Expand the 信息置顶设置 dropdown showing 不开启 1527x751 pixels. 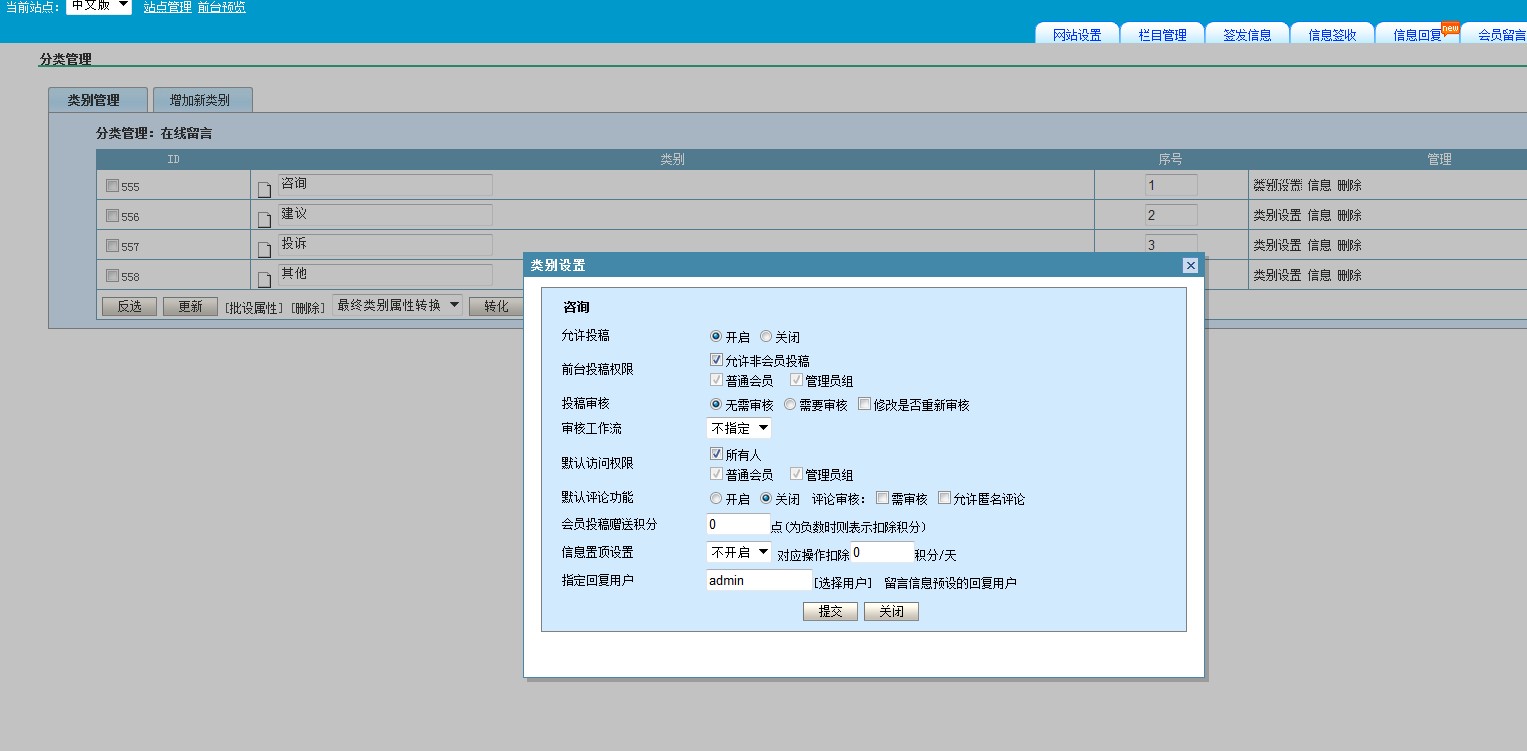[x=739, y=552]
